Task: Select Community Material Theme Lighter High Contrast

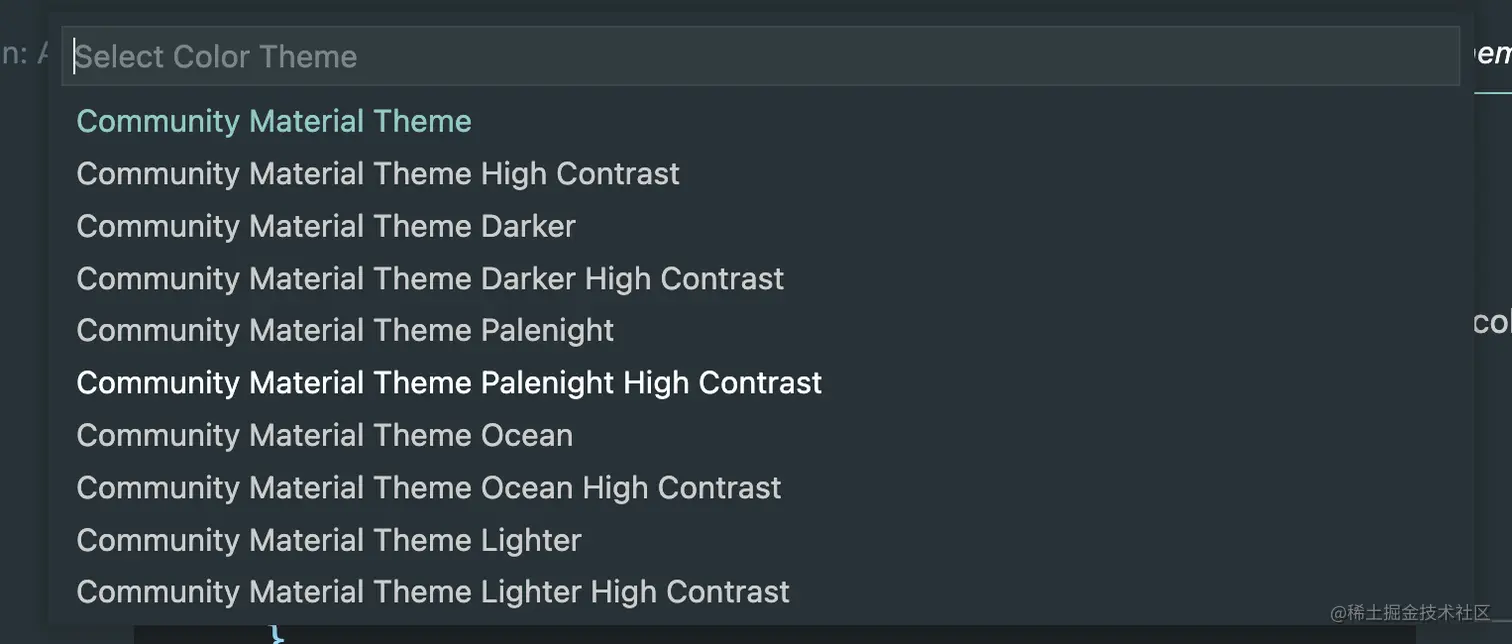Action: pyautogui.click(x=433, y=592)
